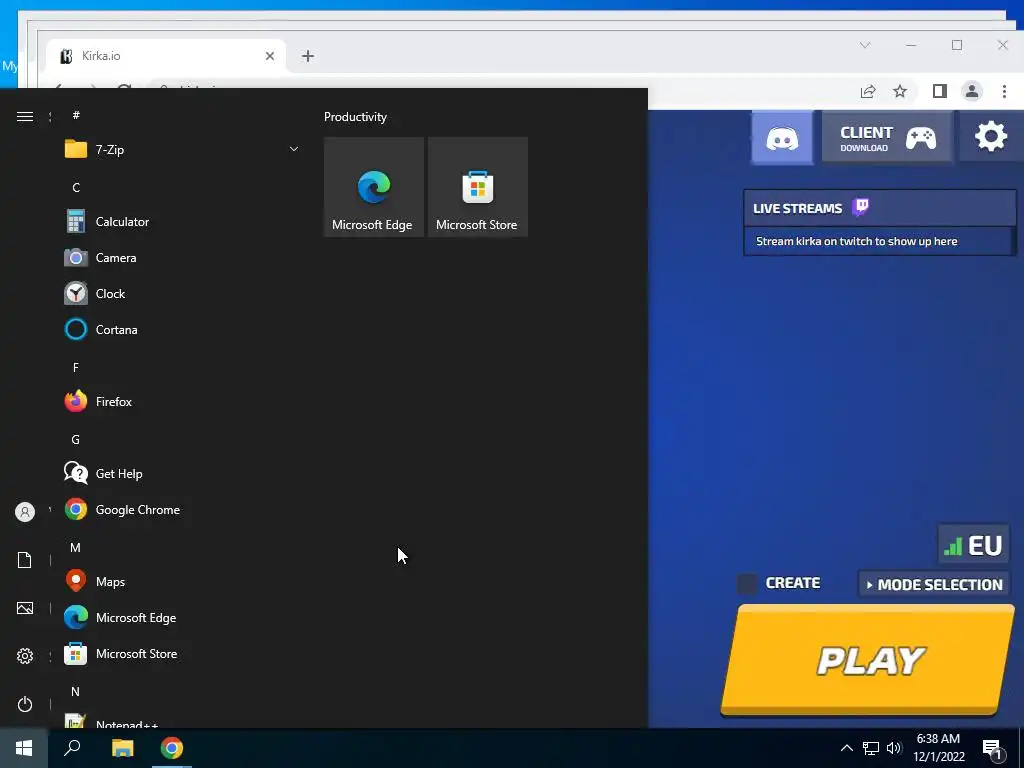1024x768 pixels.
Task: Select the Kirka.io browser tab
Action: click(x=167, y=56)
